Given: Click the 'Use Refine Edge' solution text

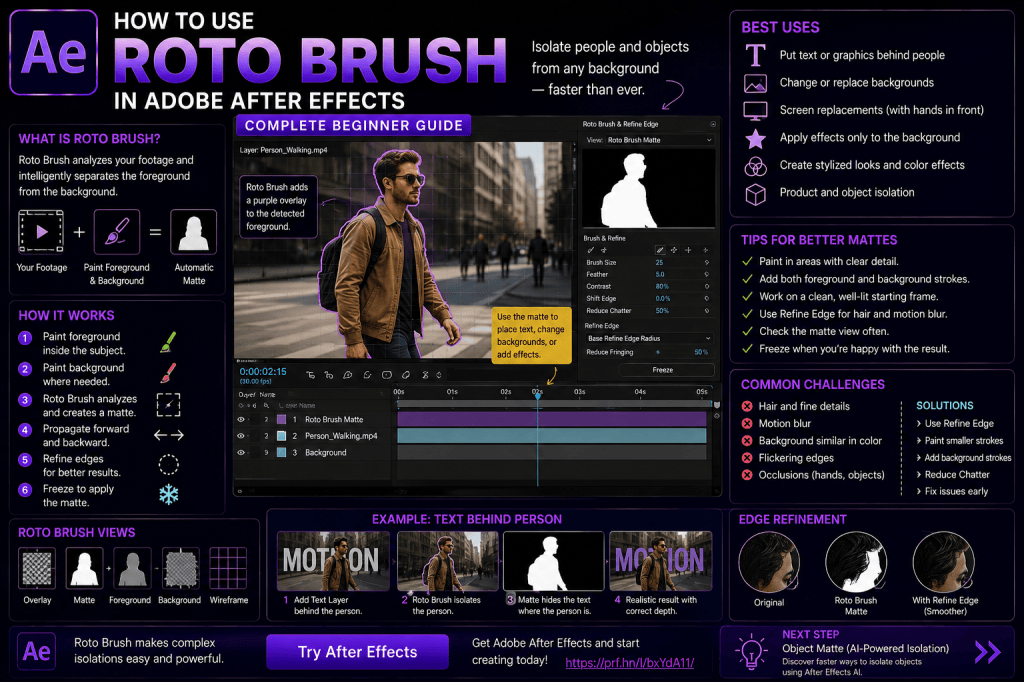Looking at the screenshot, I should [x=959, y=423].
